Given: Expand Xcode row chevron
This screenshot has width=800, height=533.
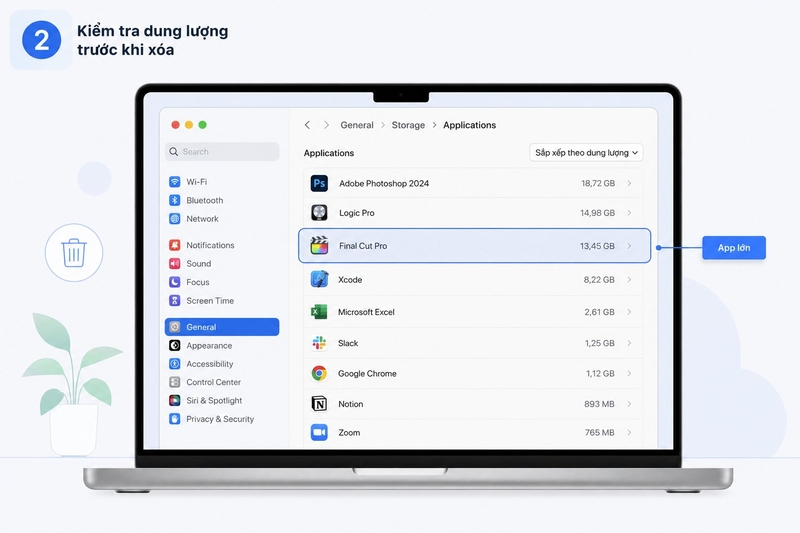Looking at the screenshot, I should (x=629, y=280).
